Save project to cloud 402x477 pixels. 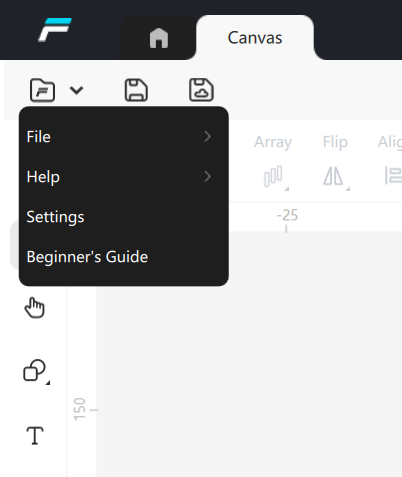(201, 90)
